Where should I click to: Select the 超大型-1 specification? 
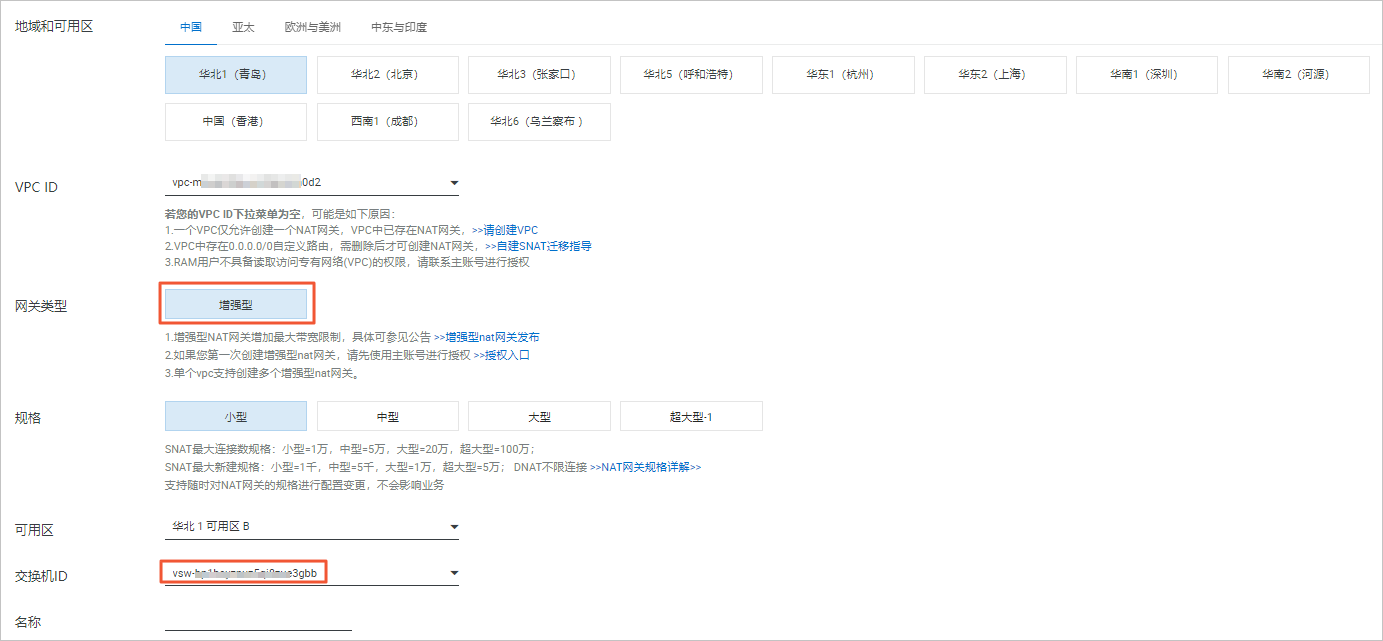pyautogui.click(x=691, y=417)
